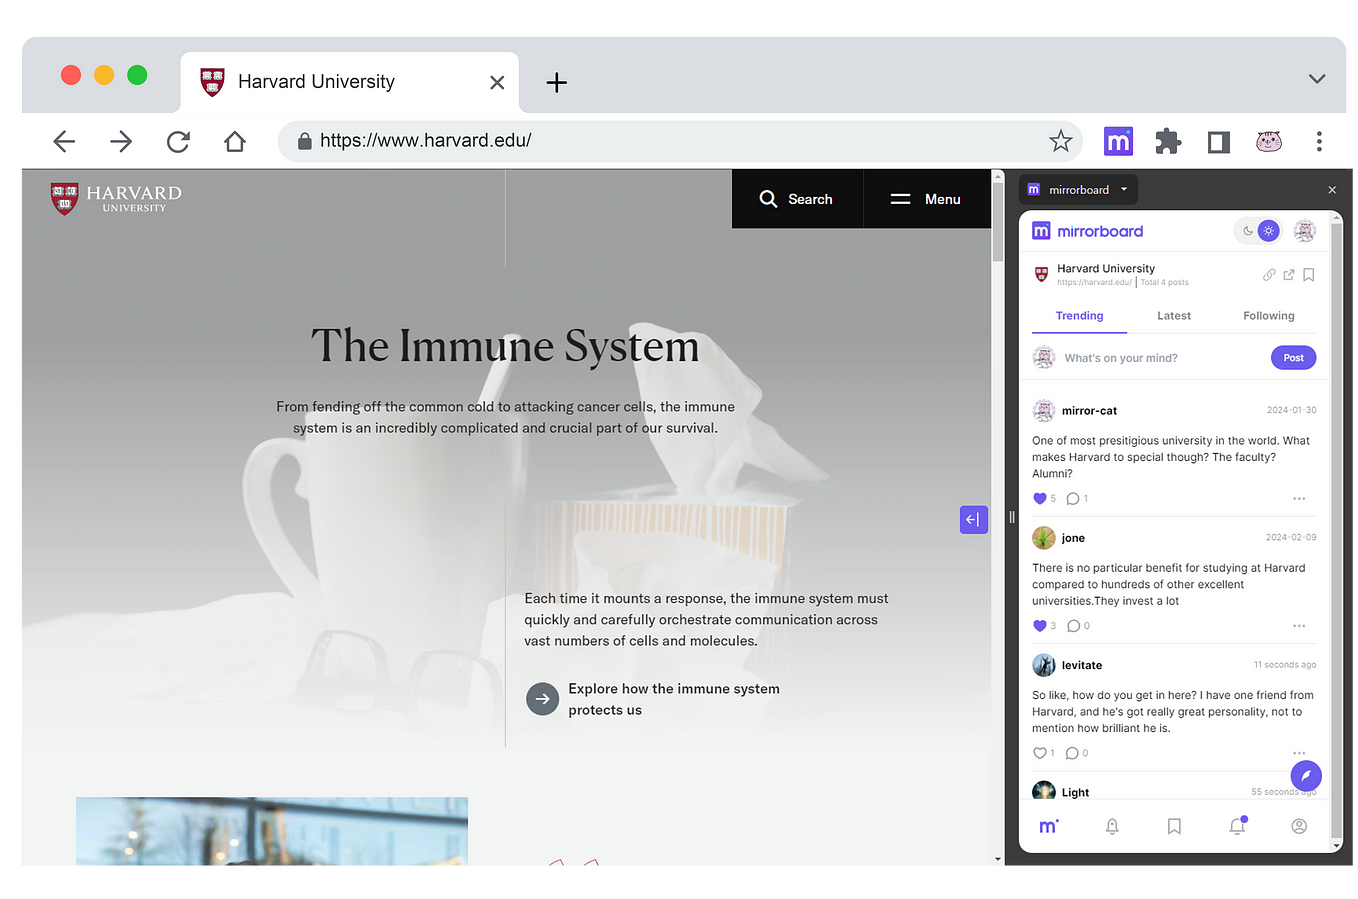Screen dimensions: 1358x899
Task: Like levitate's post
Action: (x=1040, y=753)
